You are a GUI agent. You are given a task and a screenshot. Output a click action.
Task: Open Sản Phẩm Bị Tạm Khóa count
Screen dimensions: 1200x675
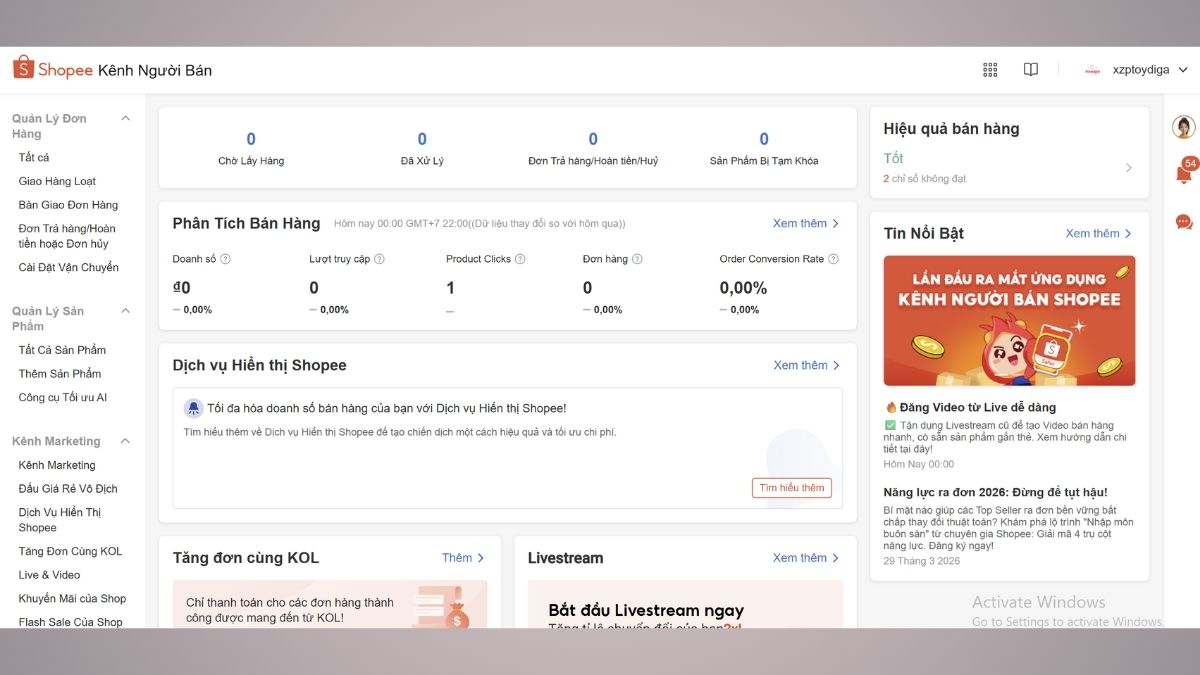[x=764, y=148]
